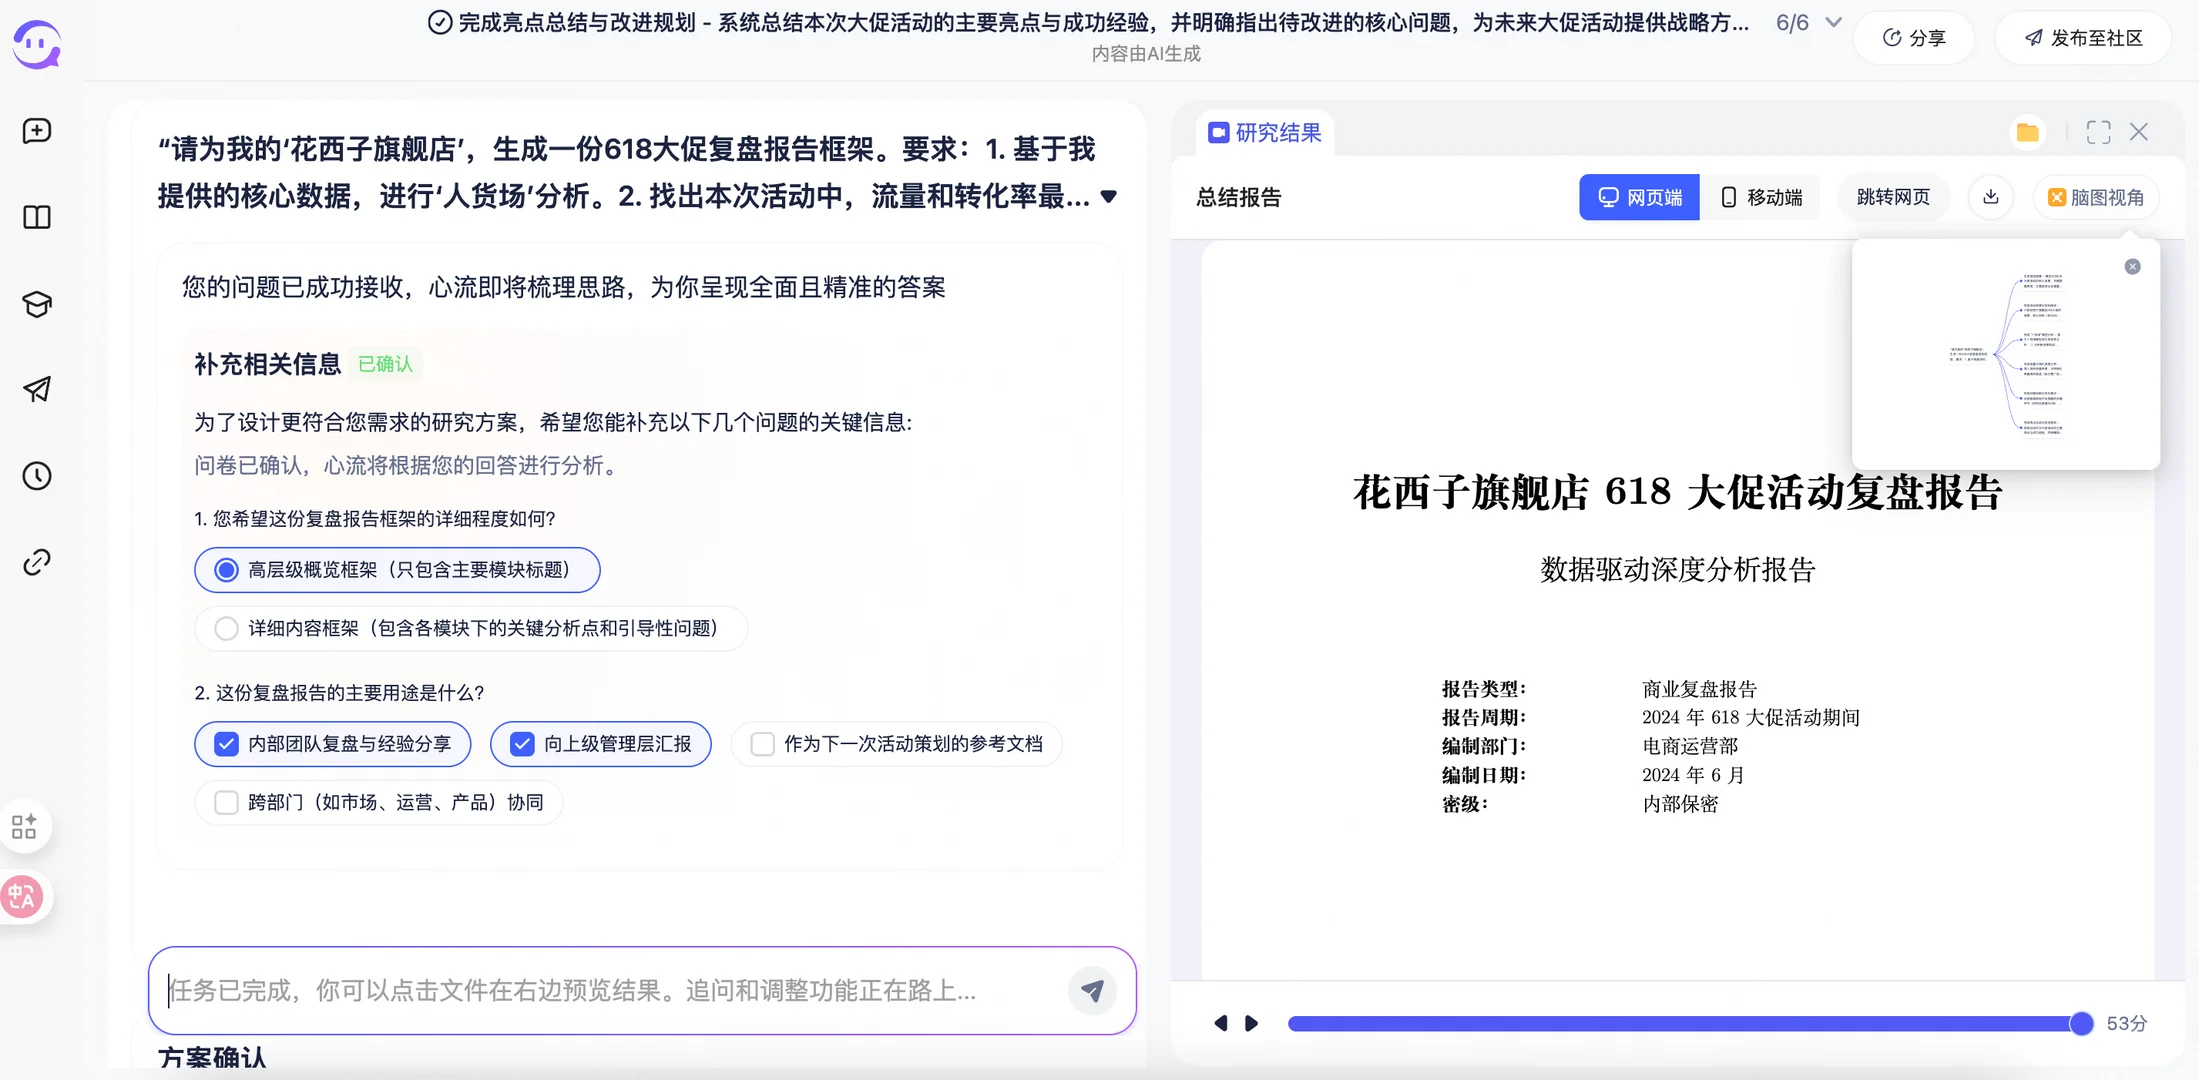Expand the step 6/6 progress dropdown
The height and width of the screenshot is (1080, 2199).
coord(1833,22)
